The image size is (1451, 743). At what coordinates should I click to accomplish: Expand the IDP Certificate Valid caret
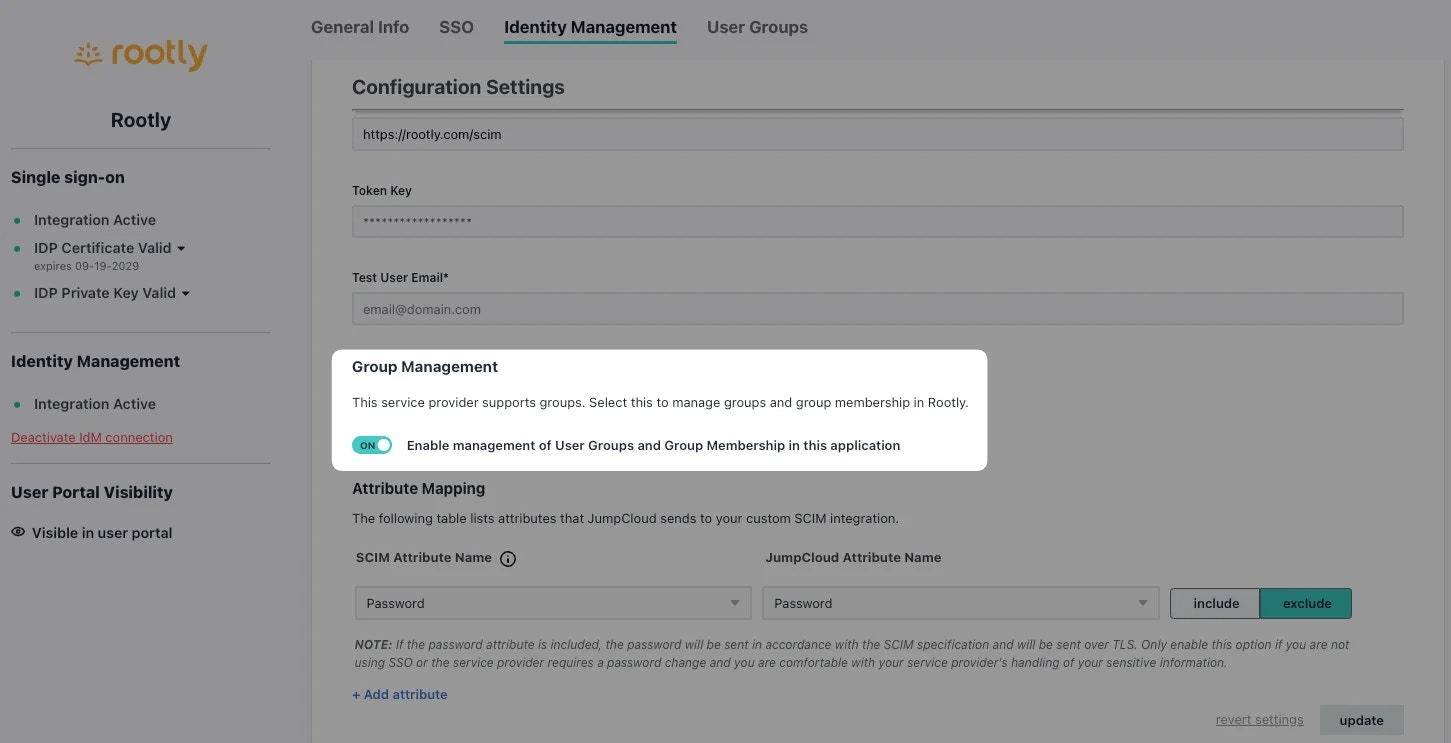click(181, 248)
